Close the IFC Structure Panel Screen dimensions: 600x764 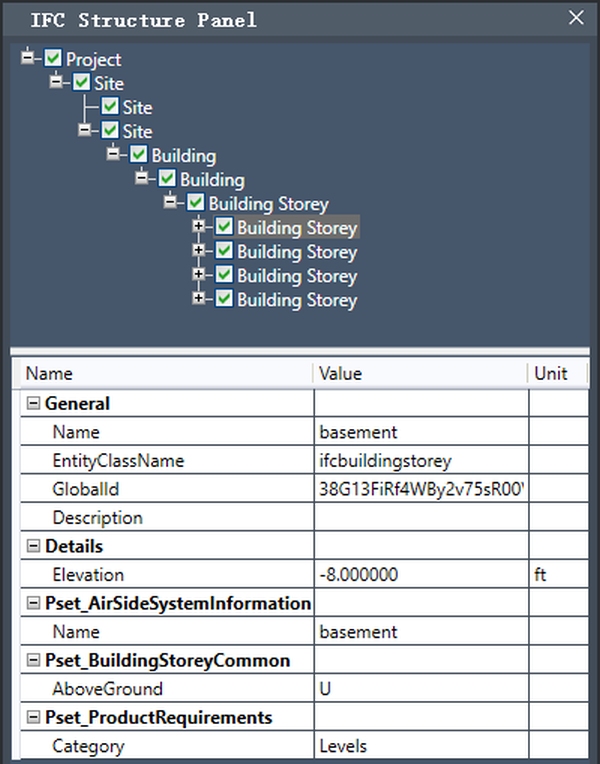click(575, 18)
